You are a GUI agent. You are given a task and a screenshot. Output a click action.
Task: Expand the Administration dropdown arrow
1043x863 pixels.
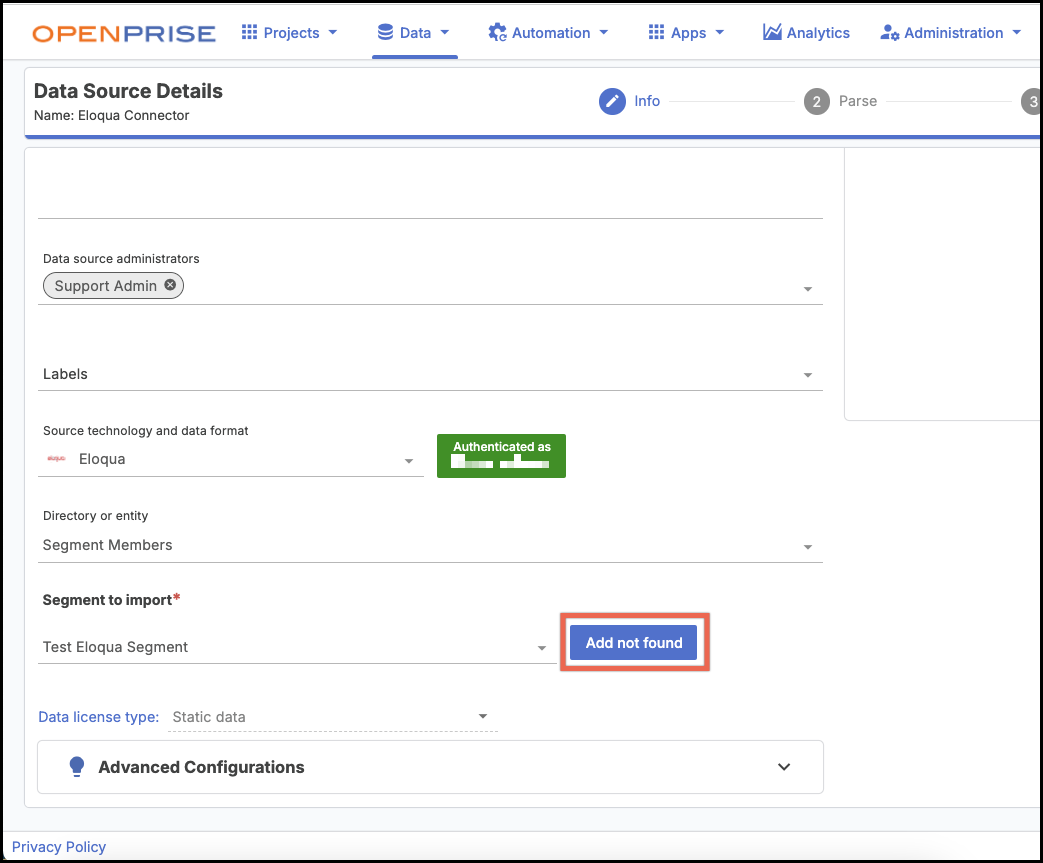tap(1016, 32)
